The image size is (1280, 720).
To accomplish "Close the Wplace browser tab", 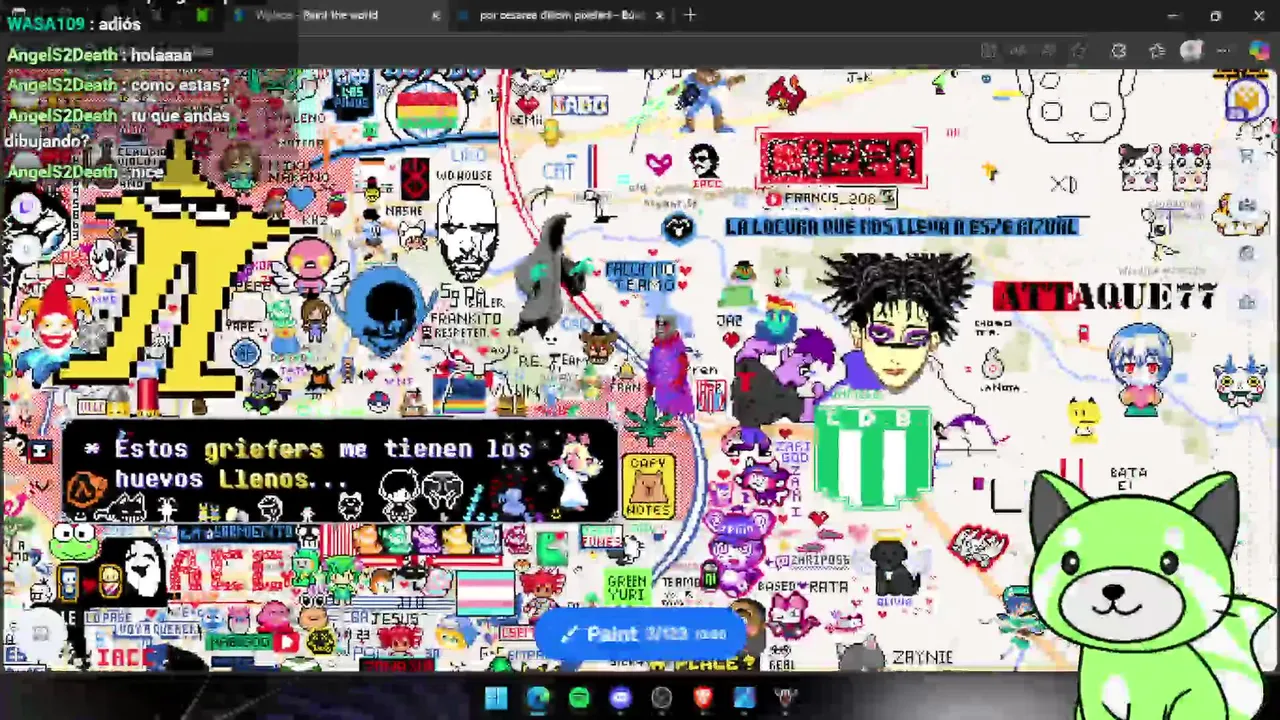I will (x=436, y=16).
